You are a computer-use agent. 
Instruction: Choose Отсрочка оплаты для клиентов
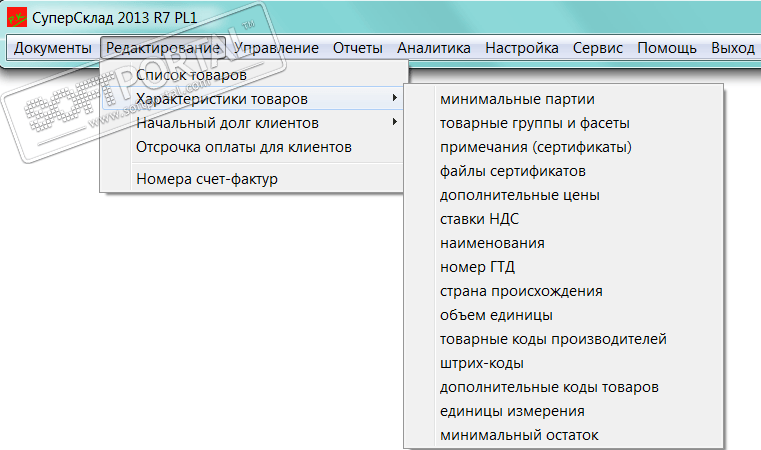[x=243, y=147]
